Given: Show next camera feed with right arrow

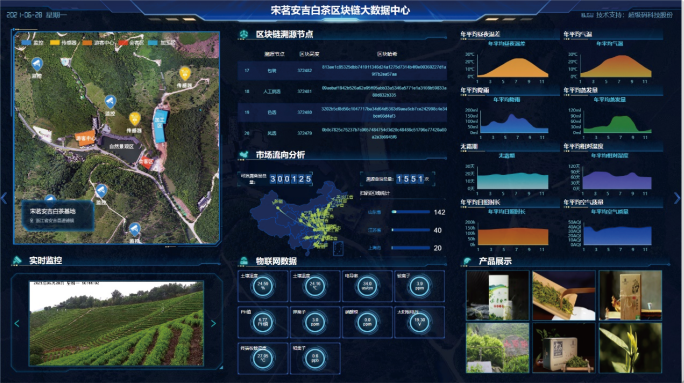Looking at the screenshot, I should click(213, 323).
